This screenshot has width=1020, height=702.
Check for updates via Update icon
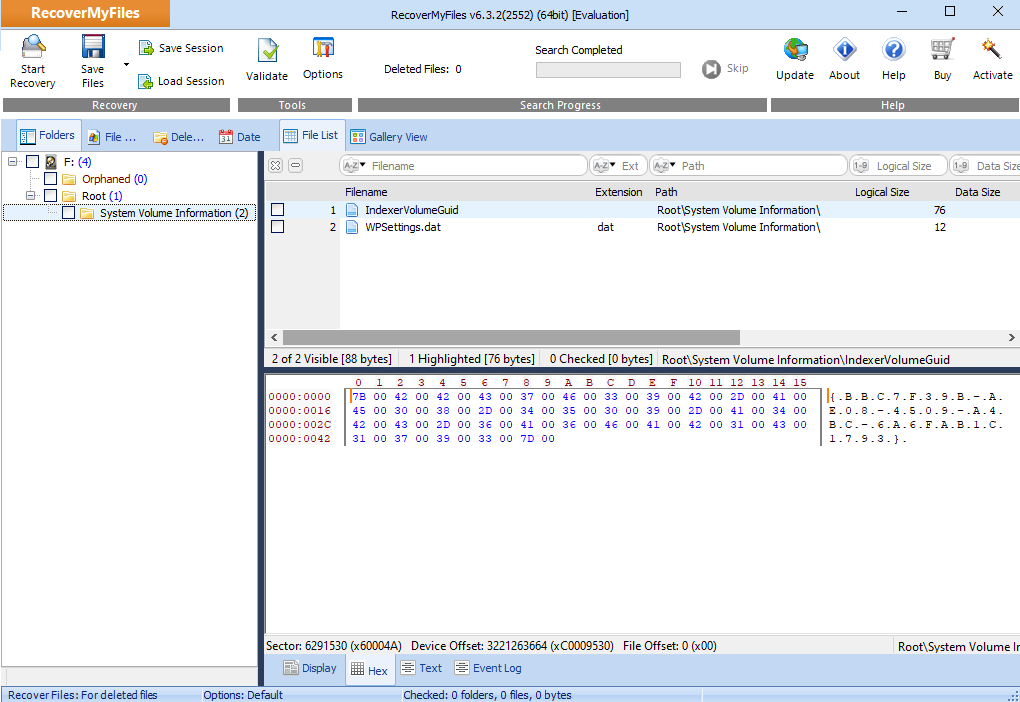tap(796, 49)
